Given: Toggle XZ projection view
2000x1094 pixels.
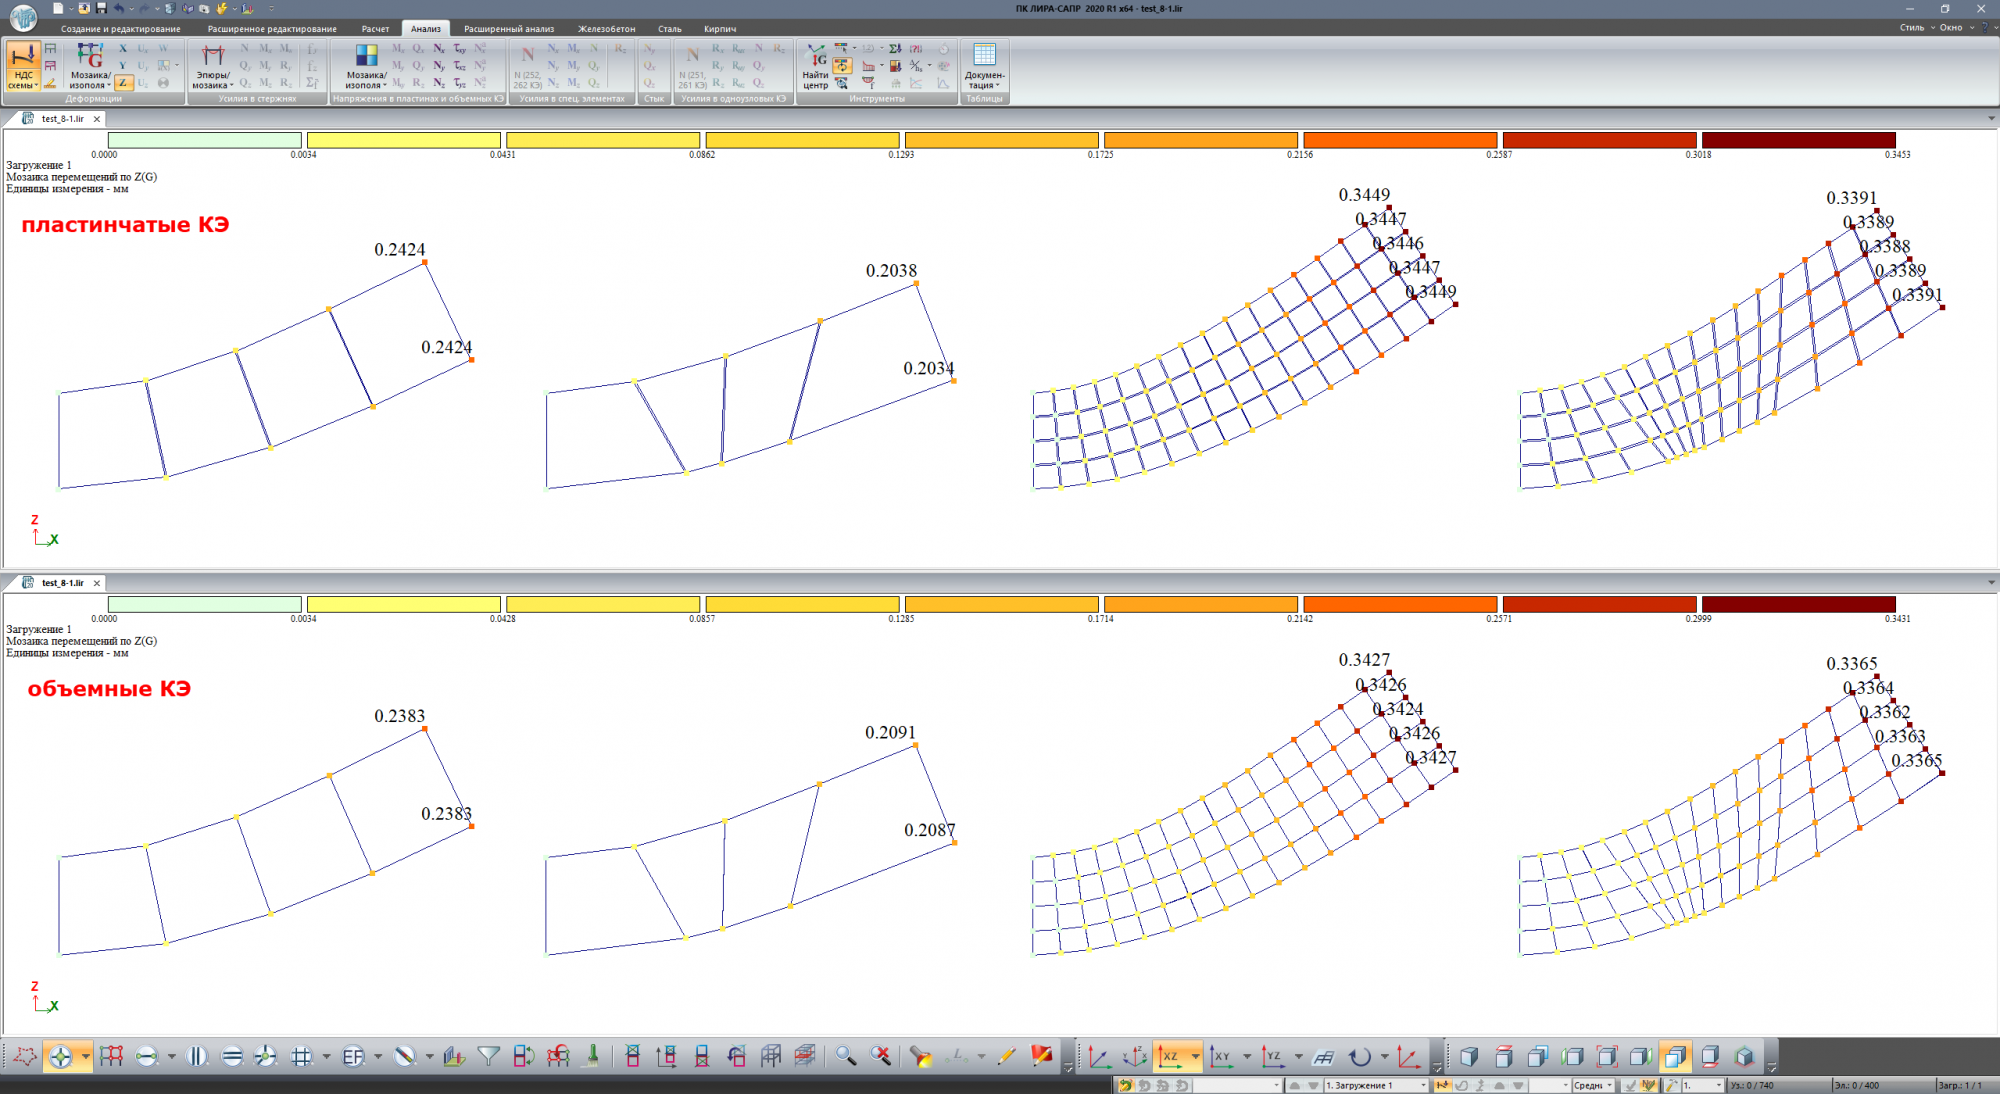Looking at the screenshot, I should pos(1169,1056).
